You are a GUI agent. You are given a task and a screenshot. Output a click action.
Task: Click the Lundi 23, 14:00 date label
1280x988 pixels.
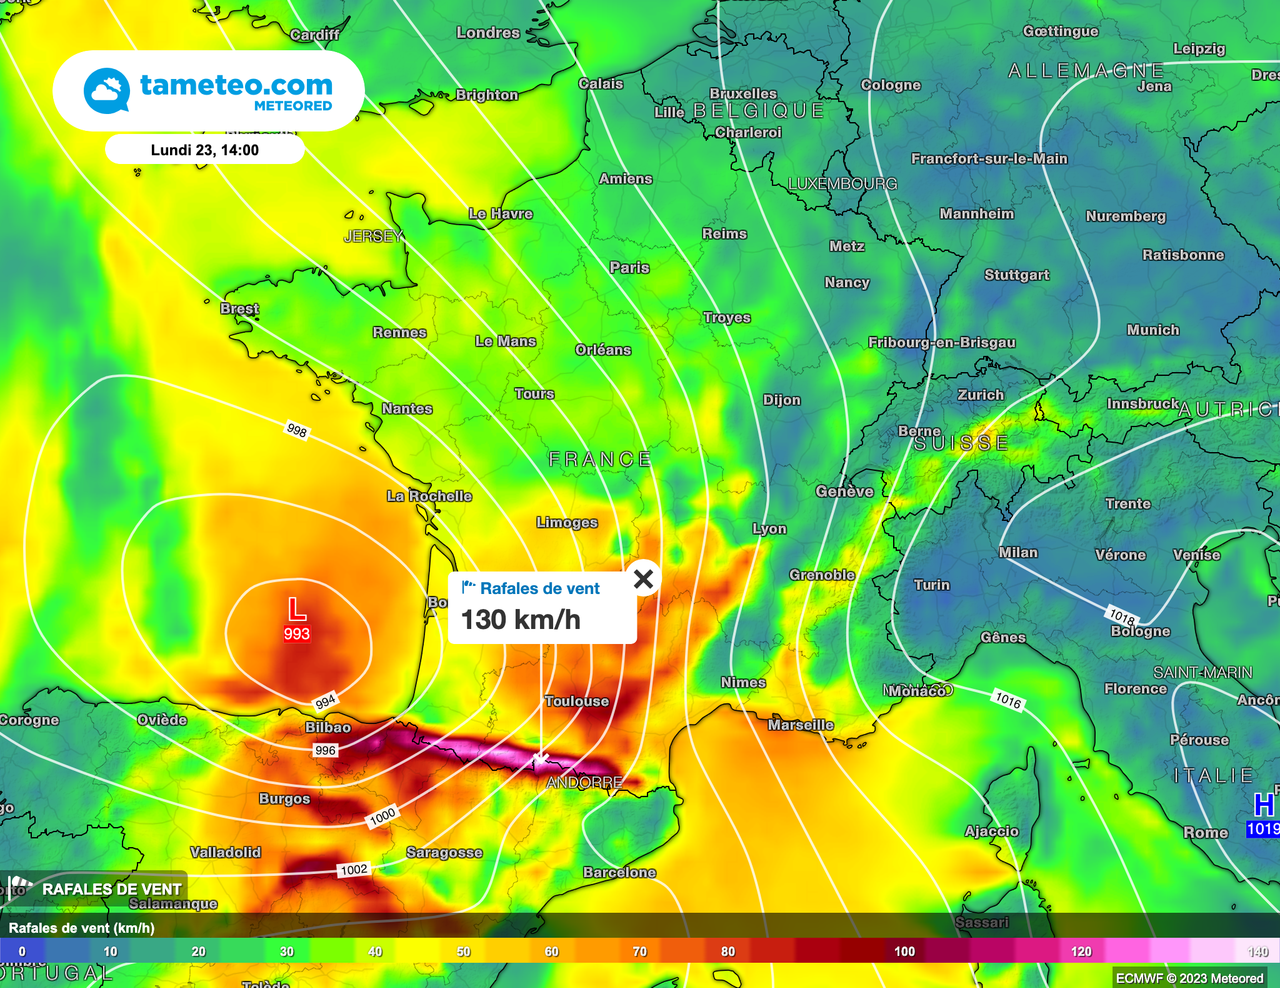coord(205,150)
